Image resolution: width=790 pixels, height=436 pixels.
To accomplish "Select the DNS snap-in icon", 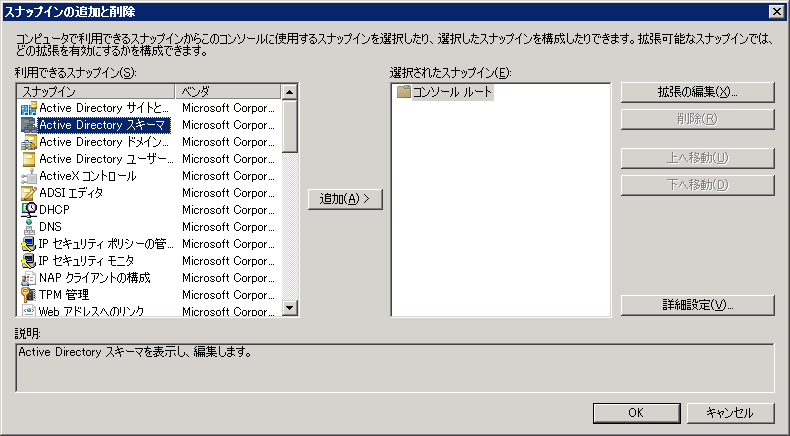I will pos(29,227).
